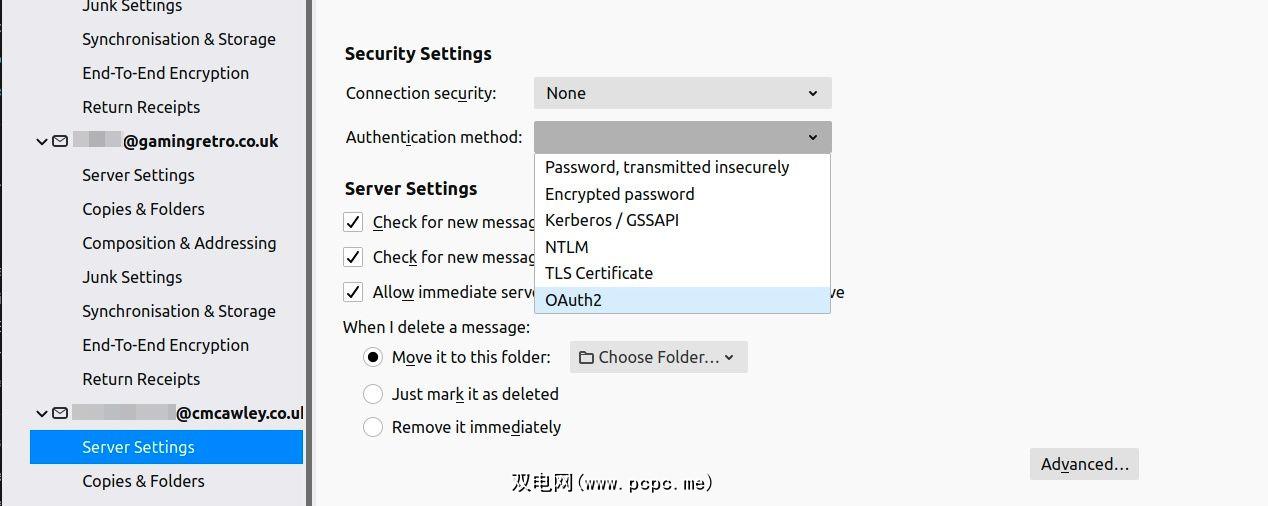Collapse the Authentication method dropdown
Screen dimensions: 1268x506
coord(682,137)
